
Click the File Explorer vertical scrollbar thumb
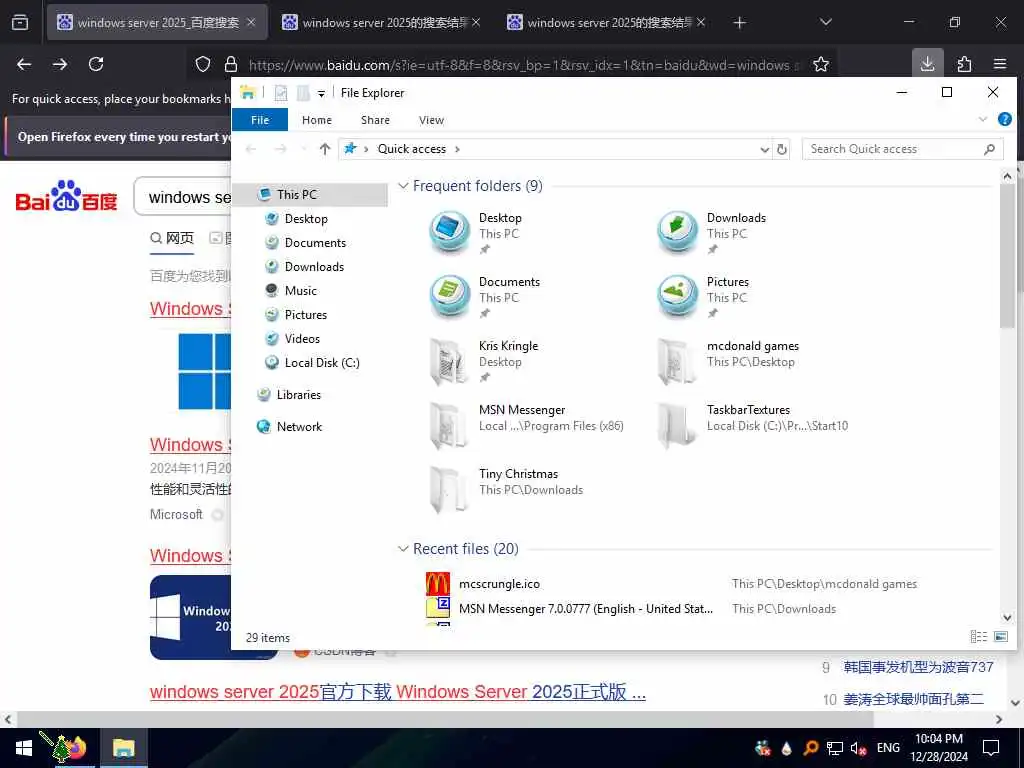tap(1006, 256)
